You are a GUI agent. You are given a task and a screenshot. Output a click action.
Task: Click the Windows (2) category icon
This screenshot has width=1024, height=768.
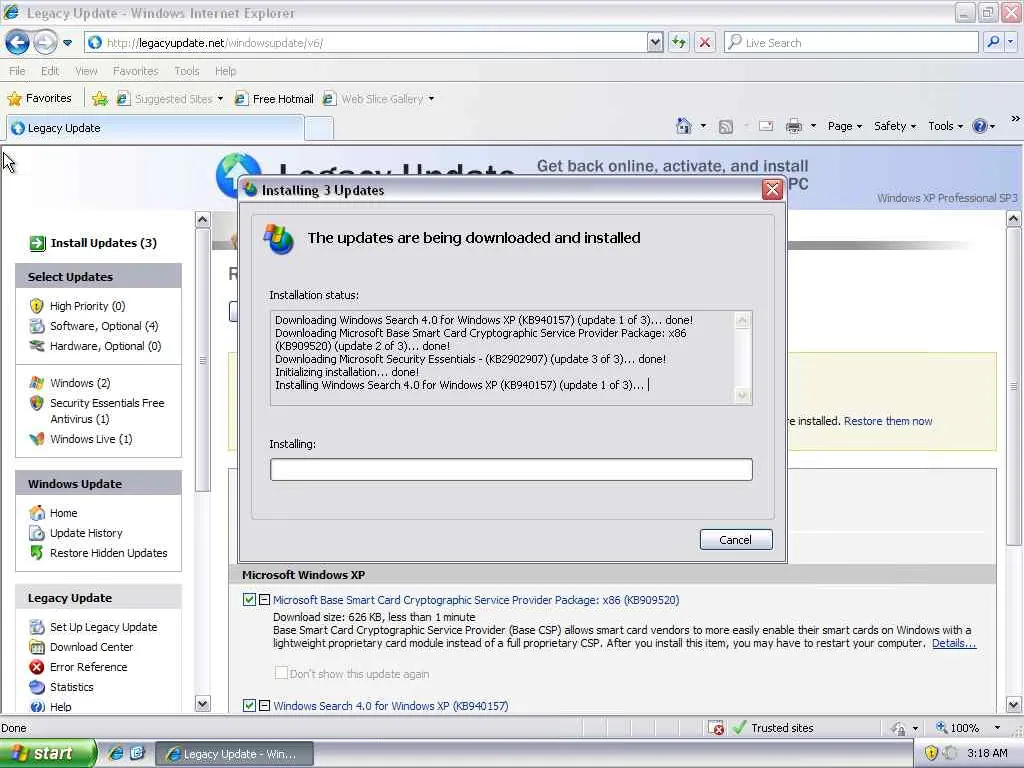tap(37, 383)
